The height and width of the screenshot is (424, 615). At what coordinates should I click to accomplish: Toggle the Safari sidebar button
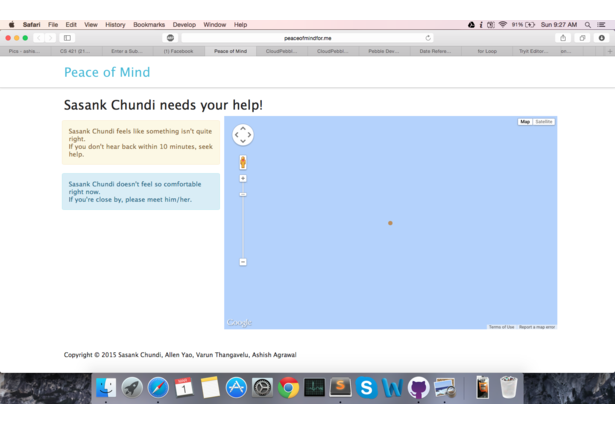(x=67, y=38)
